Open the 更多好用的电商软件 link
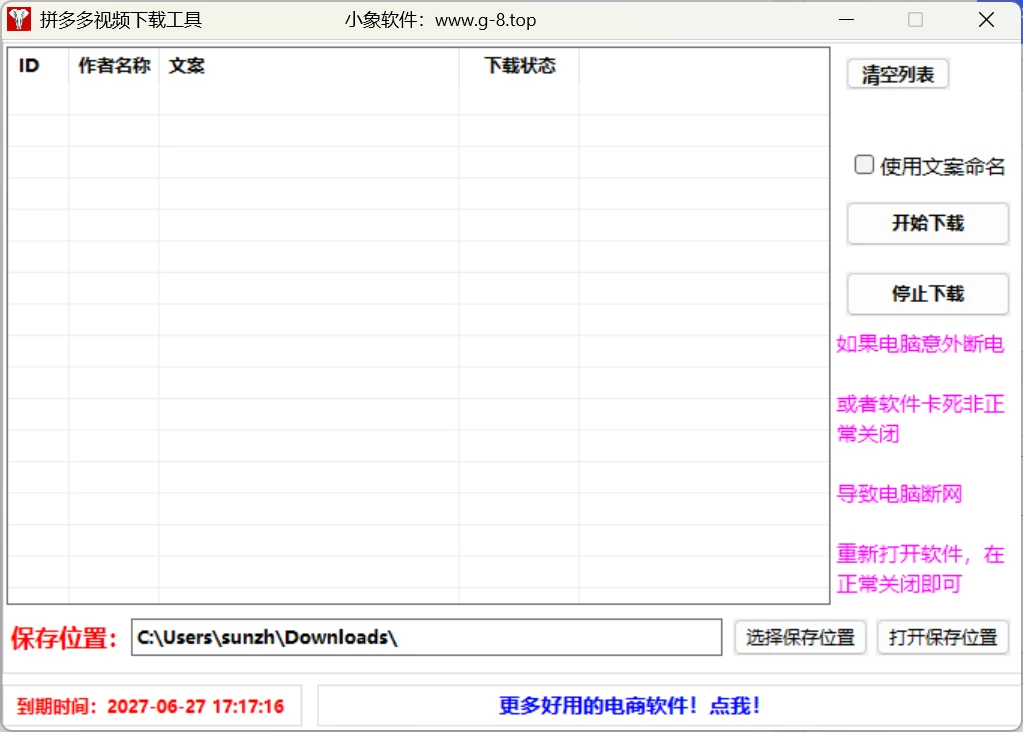The height and width of the screenshot is (732, 1023). pos(630,705)
